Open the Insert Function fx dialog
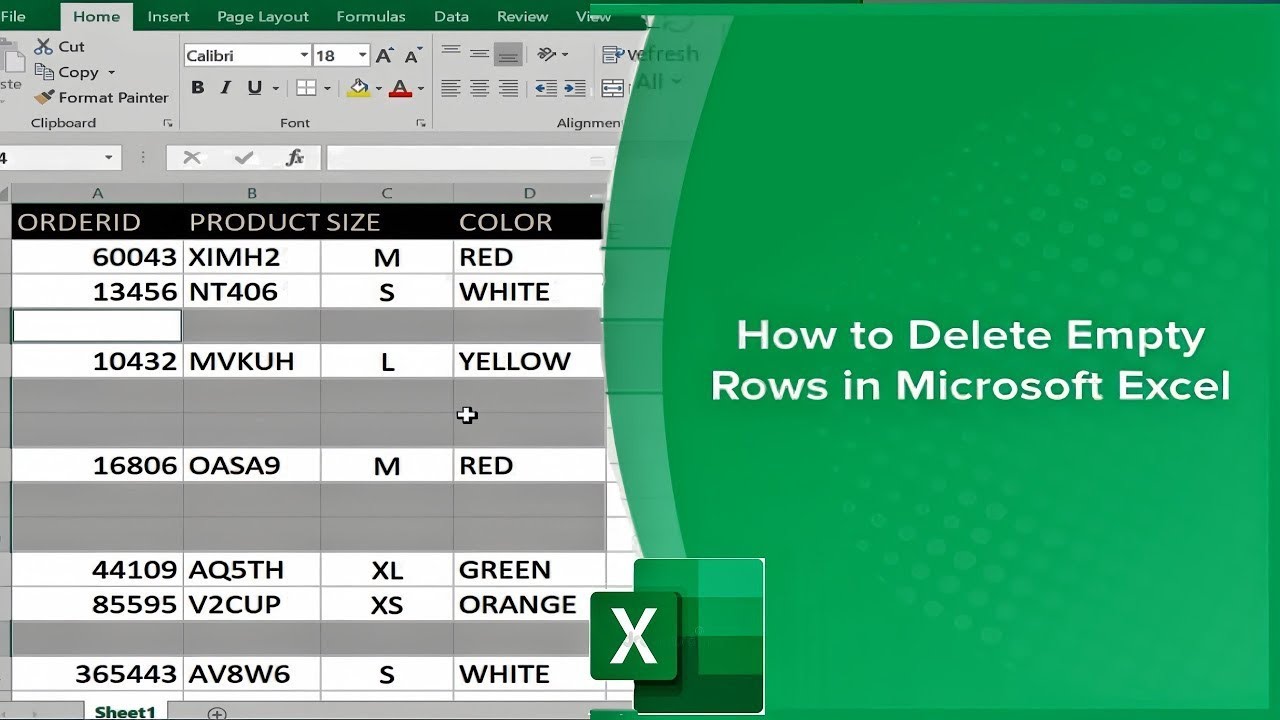1280x720 pixels. [294, 157]
